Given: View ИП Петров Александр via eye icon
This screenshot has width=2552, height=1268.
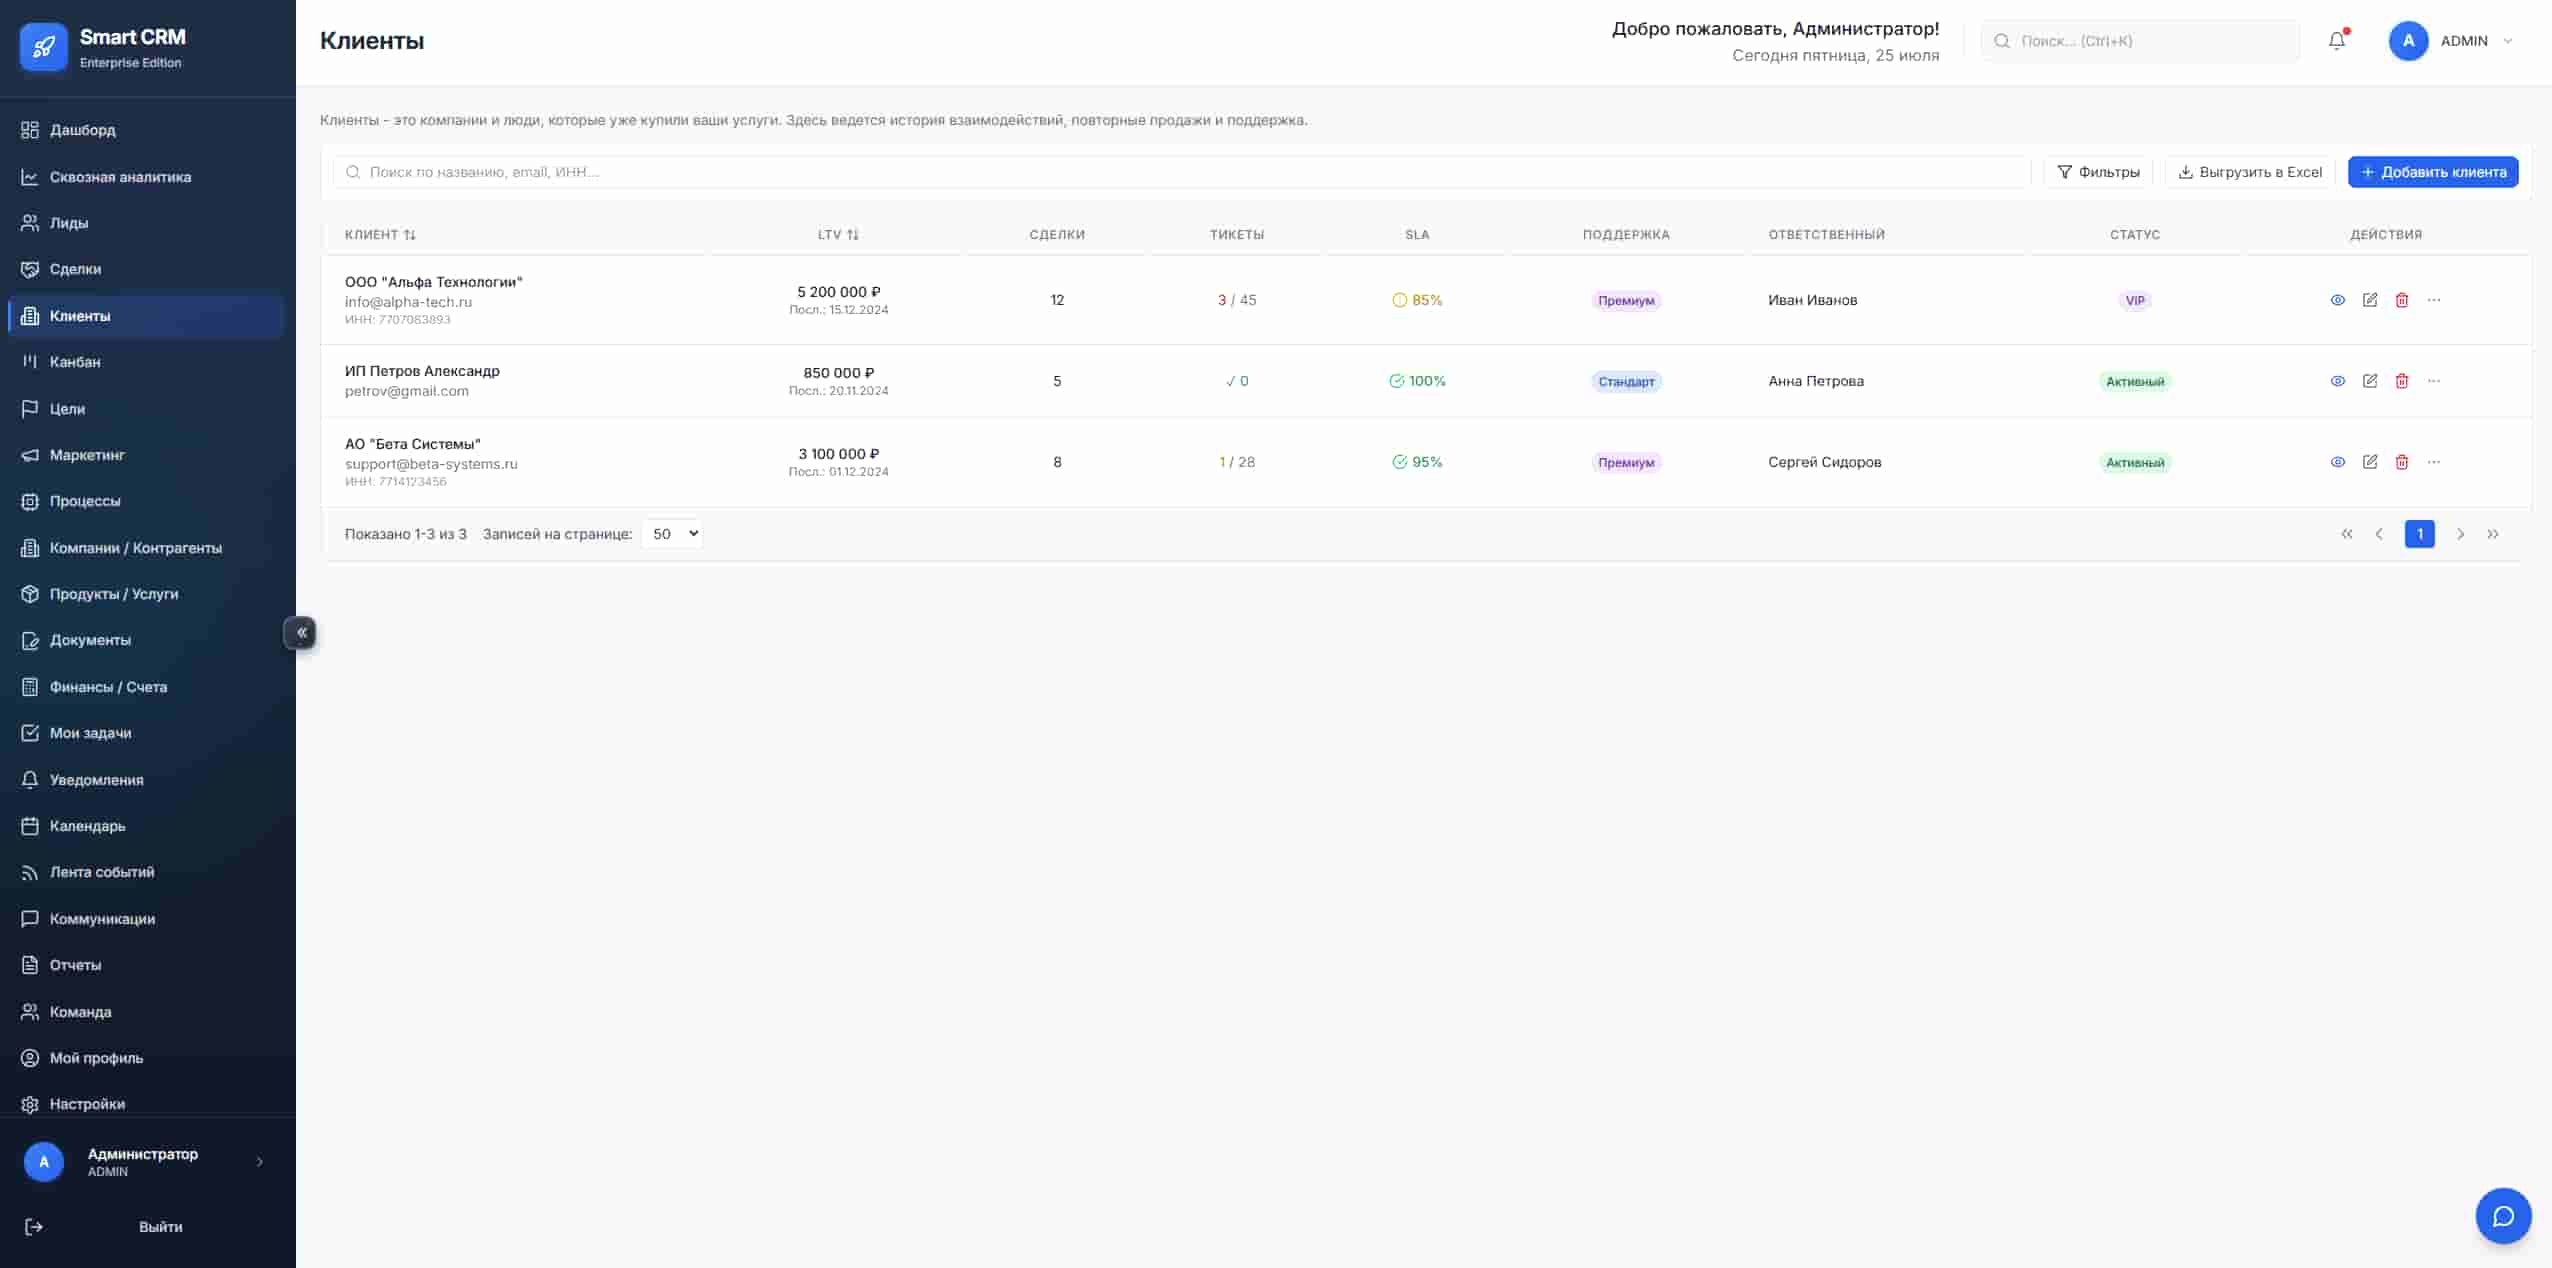Looking at the screenshot, I should (x=2337, y=381).
